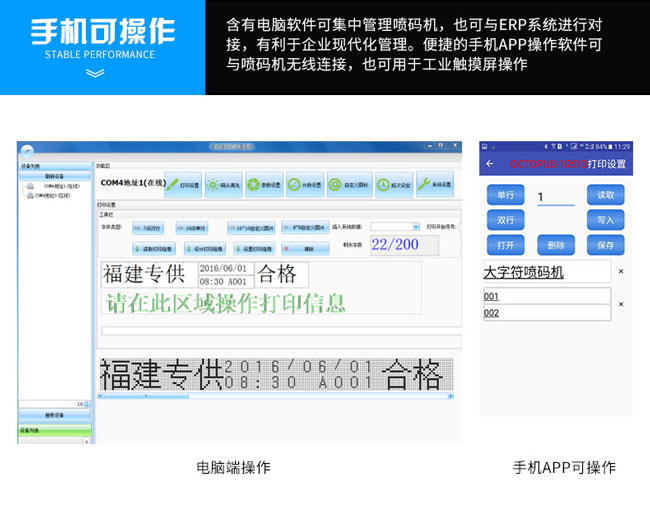The image size is (650, 512).
Task: Open 系统设置 wrench icon button
Action: pyautogui.click(x=433, y=184)
